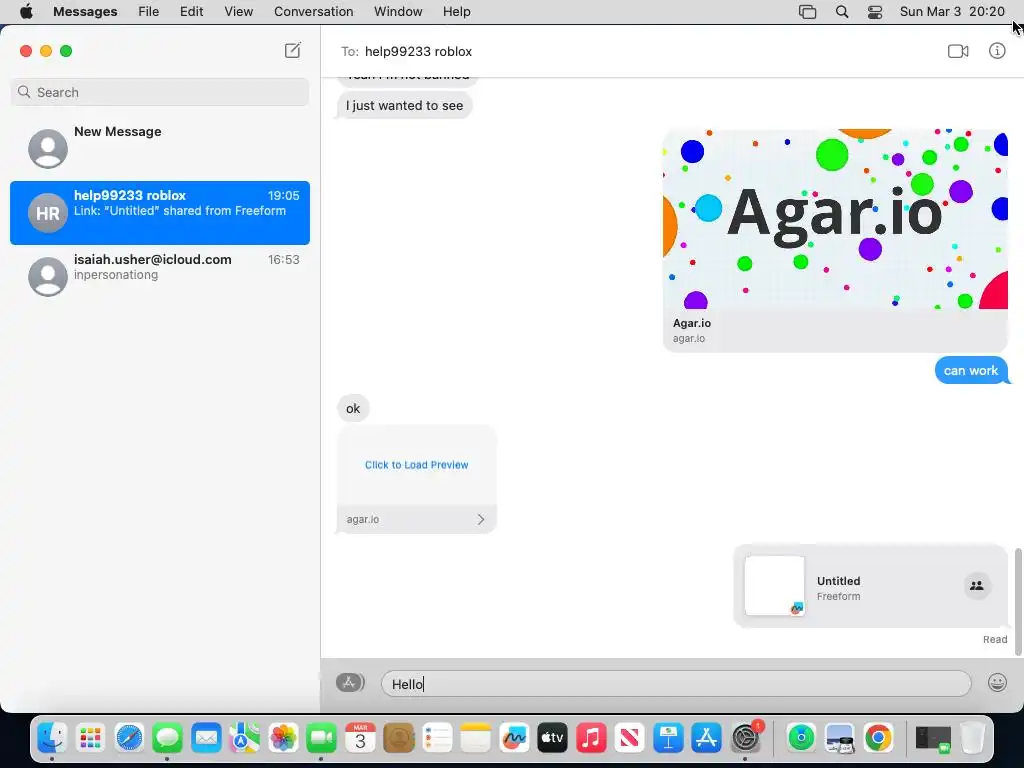The image size is (1024, 768).
Task: Click the Search conversations field
Action: [x=160, y=92]
